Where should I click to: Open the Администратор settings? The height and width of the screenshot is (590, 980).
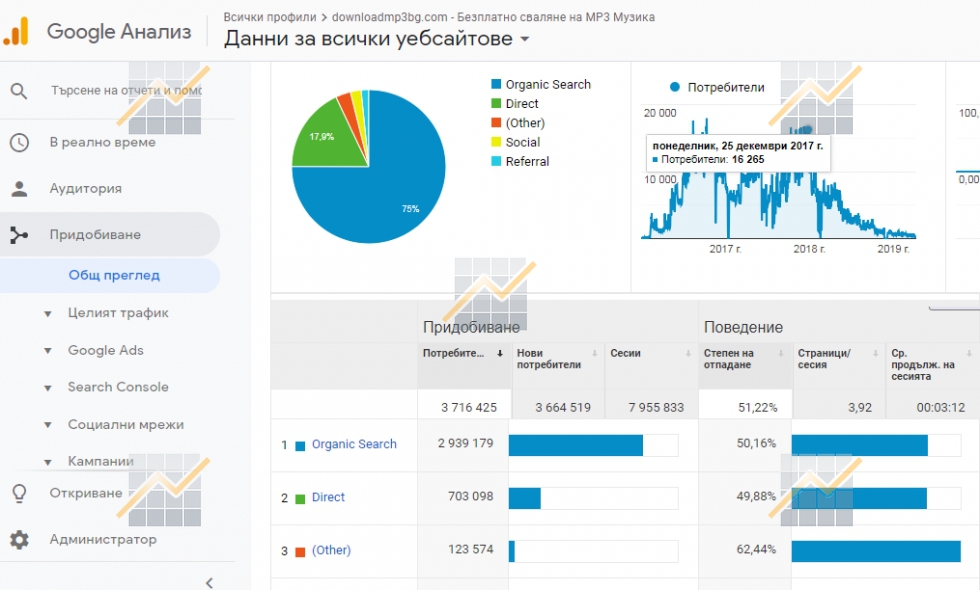pyautogui.click(x=103, y=539)
